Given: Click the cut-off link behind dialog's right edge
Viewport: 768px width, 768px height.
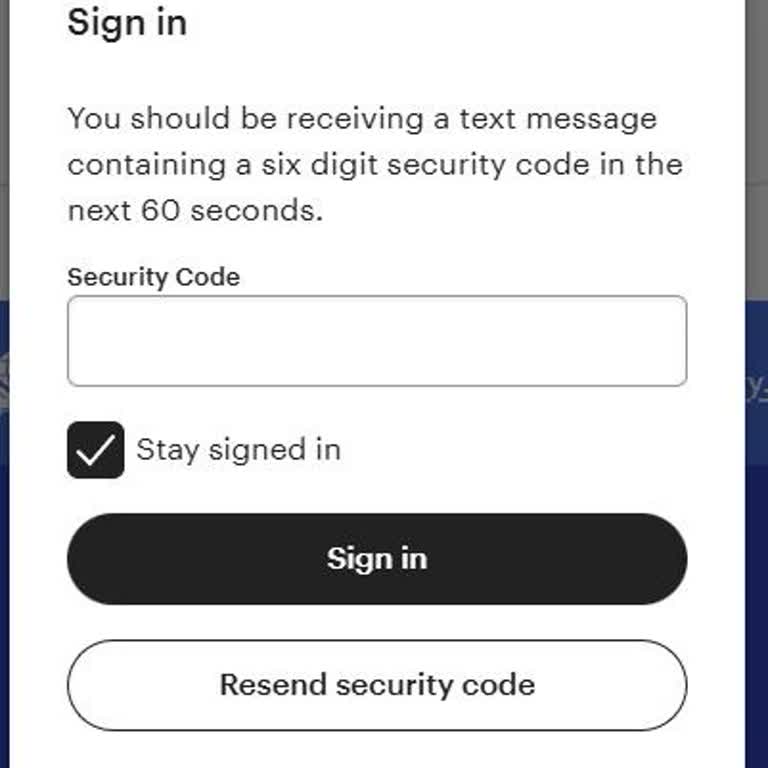Looking at the screenshot, I should tap(756, 385).
